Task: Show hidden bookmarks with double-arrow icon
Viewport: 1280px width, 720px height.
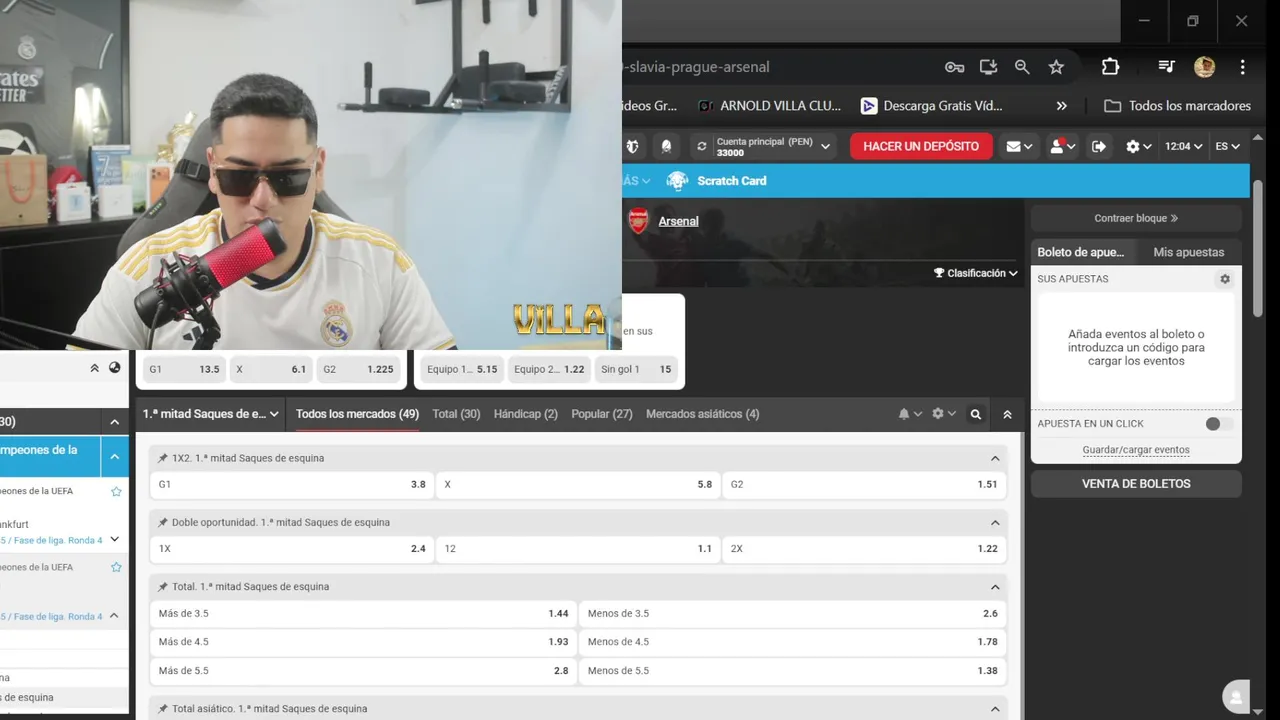Action: click(1062, 106)
